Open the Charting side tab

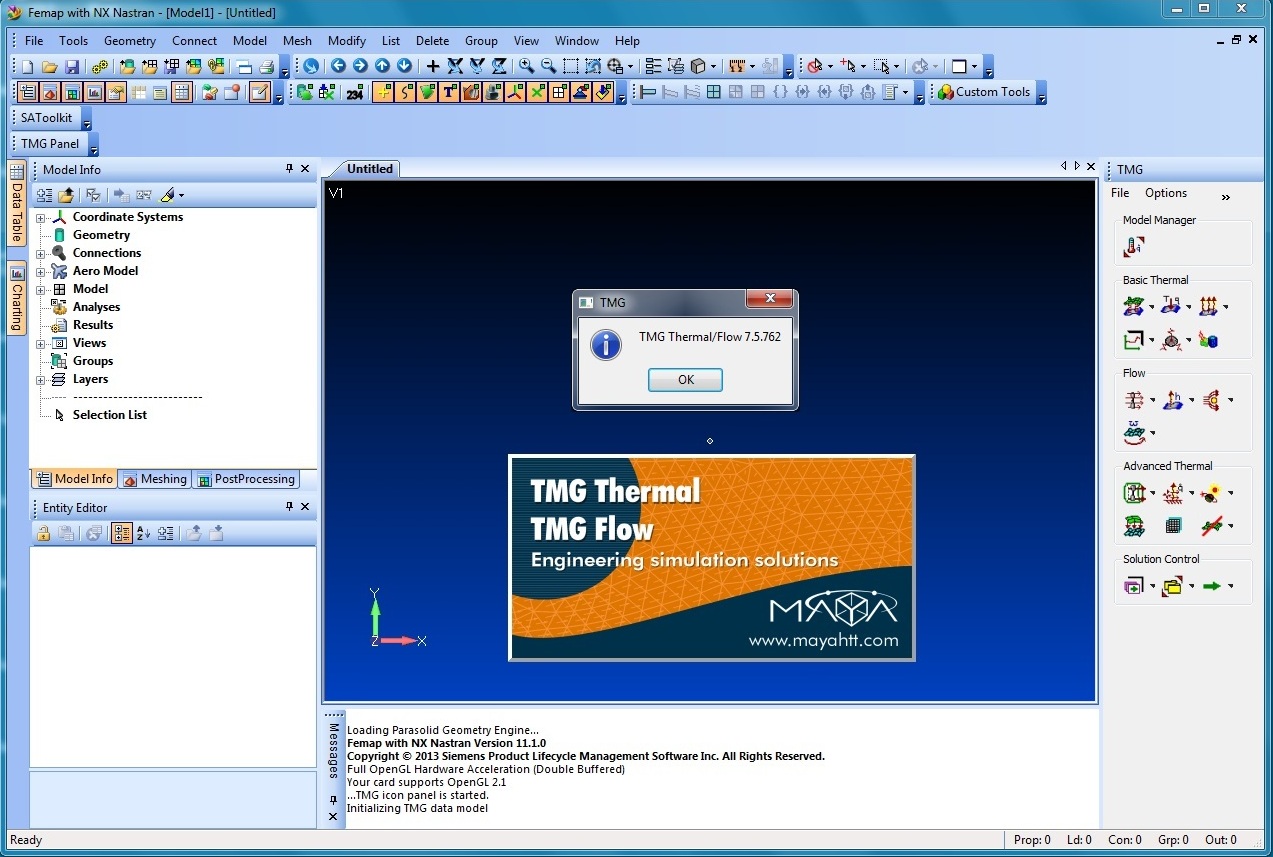(x=17, y=297)
